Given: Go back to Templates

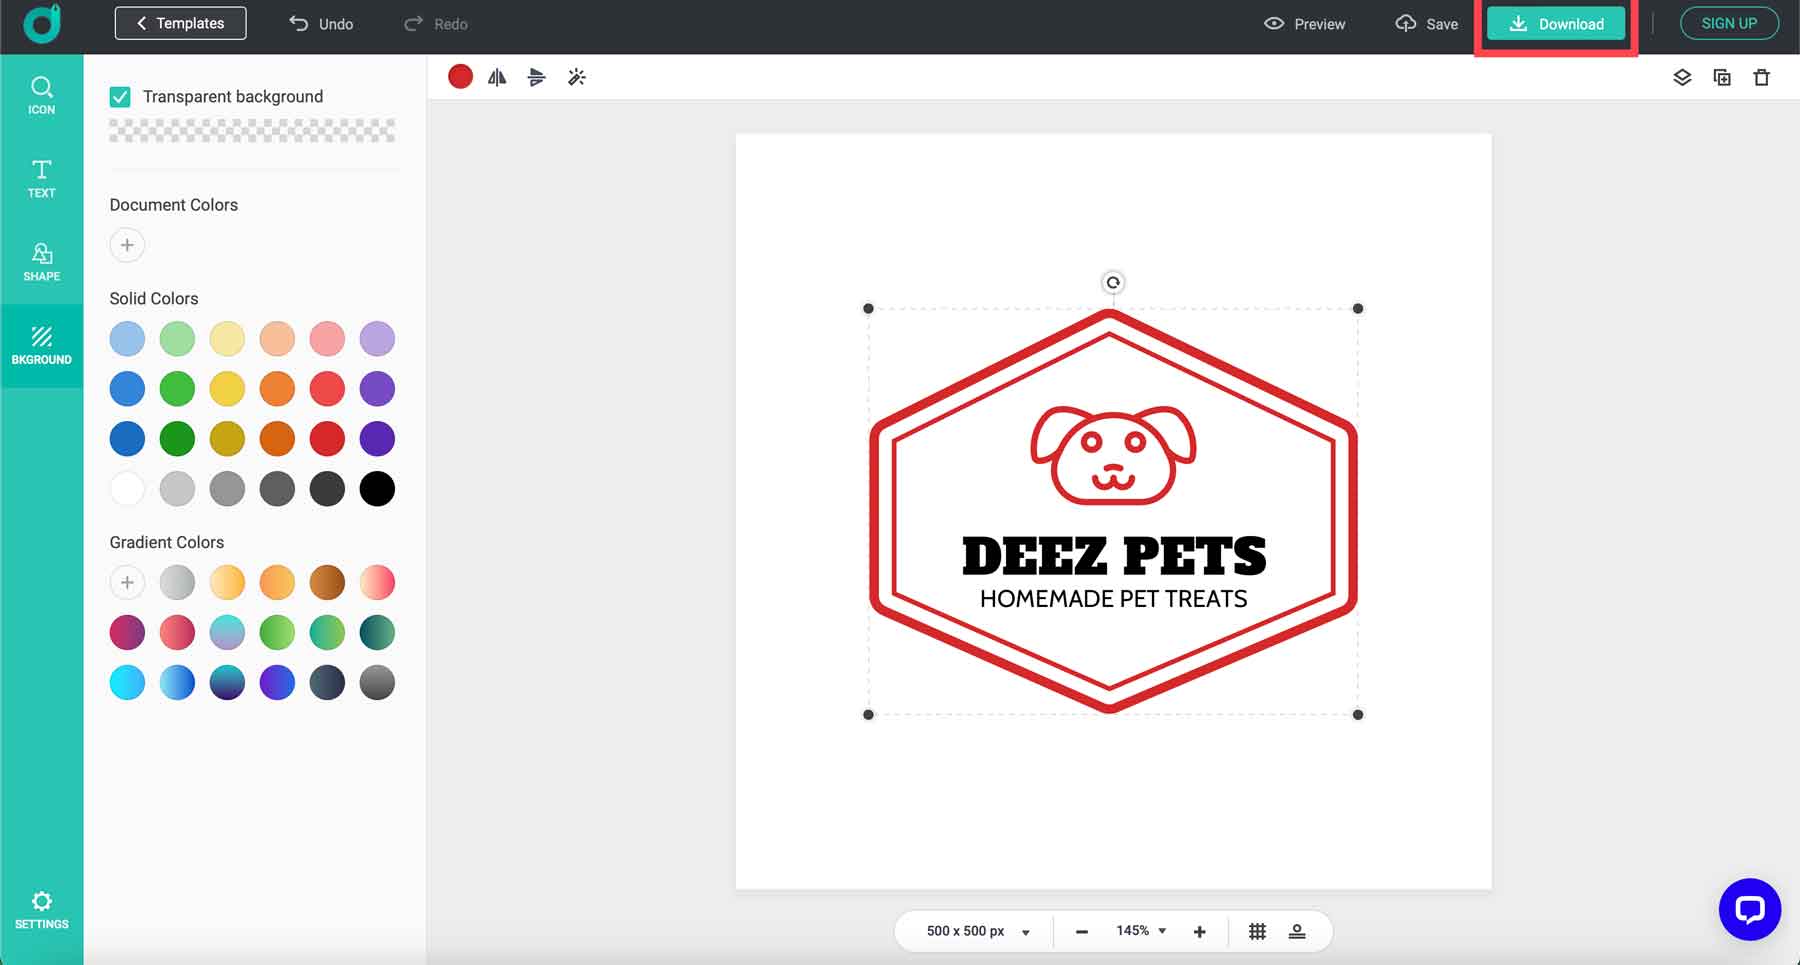Looking at the screenshot, I should [x=180, y=22].
